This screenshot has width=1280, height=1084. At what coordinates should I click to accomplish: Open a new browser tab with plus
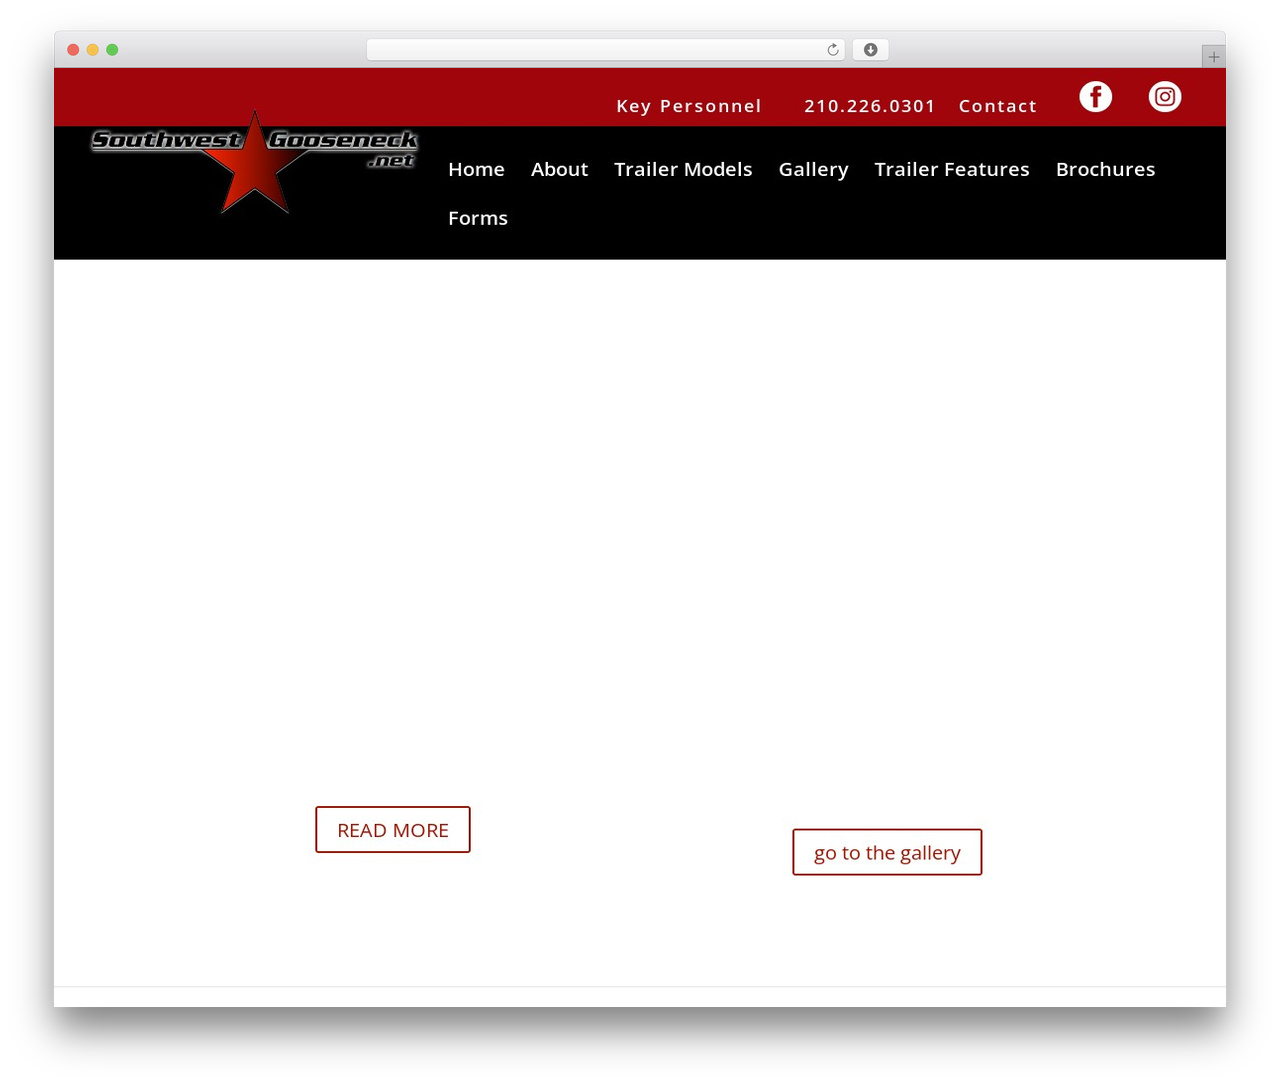tap(1213, 57)
